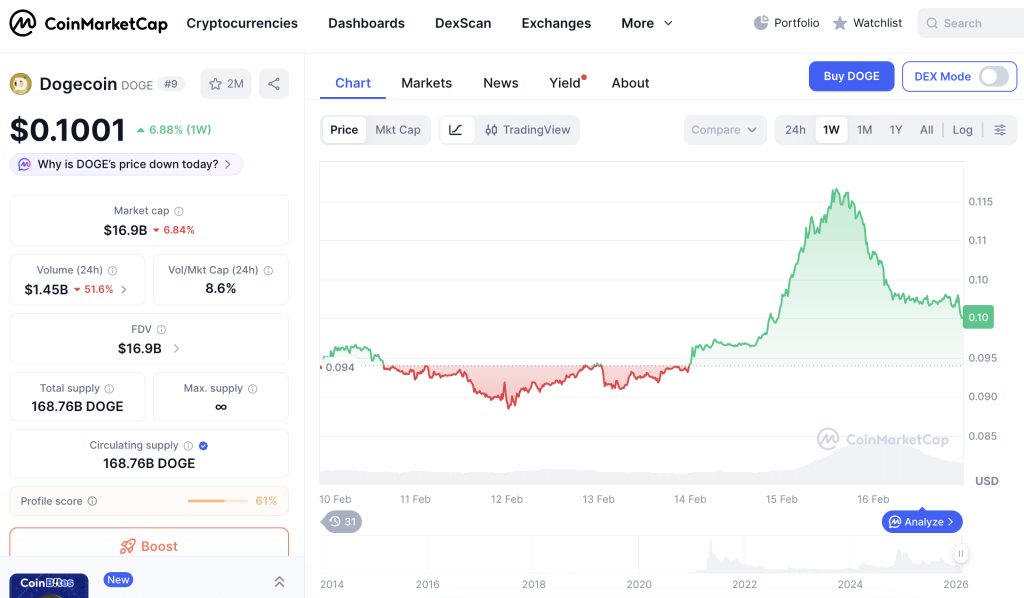Click the Volume (24h) info icon
The height and width of the screenshot is (598, 1024).
tap(112, 270)
